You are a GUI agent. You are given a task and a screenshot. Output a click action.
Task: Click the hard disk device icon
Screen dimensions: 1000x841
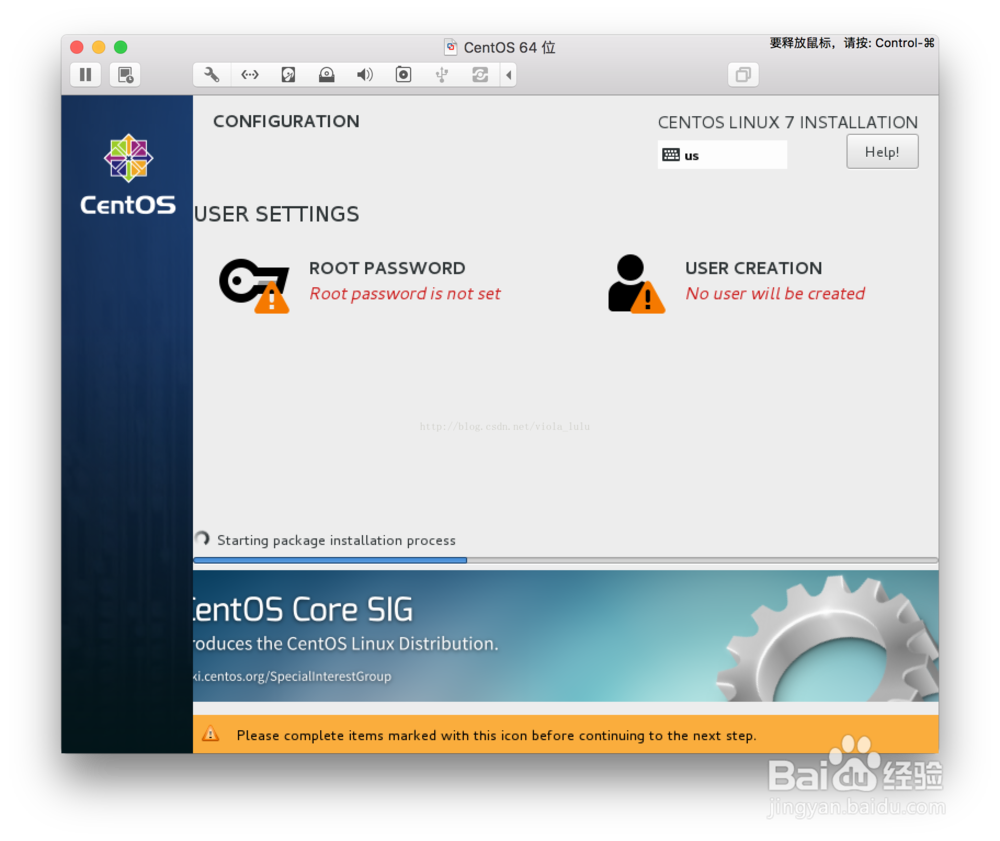click(x=288, y=75)
